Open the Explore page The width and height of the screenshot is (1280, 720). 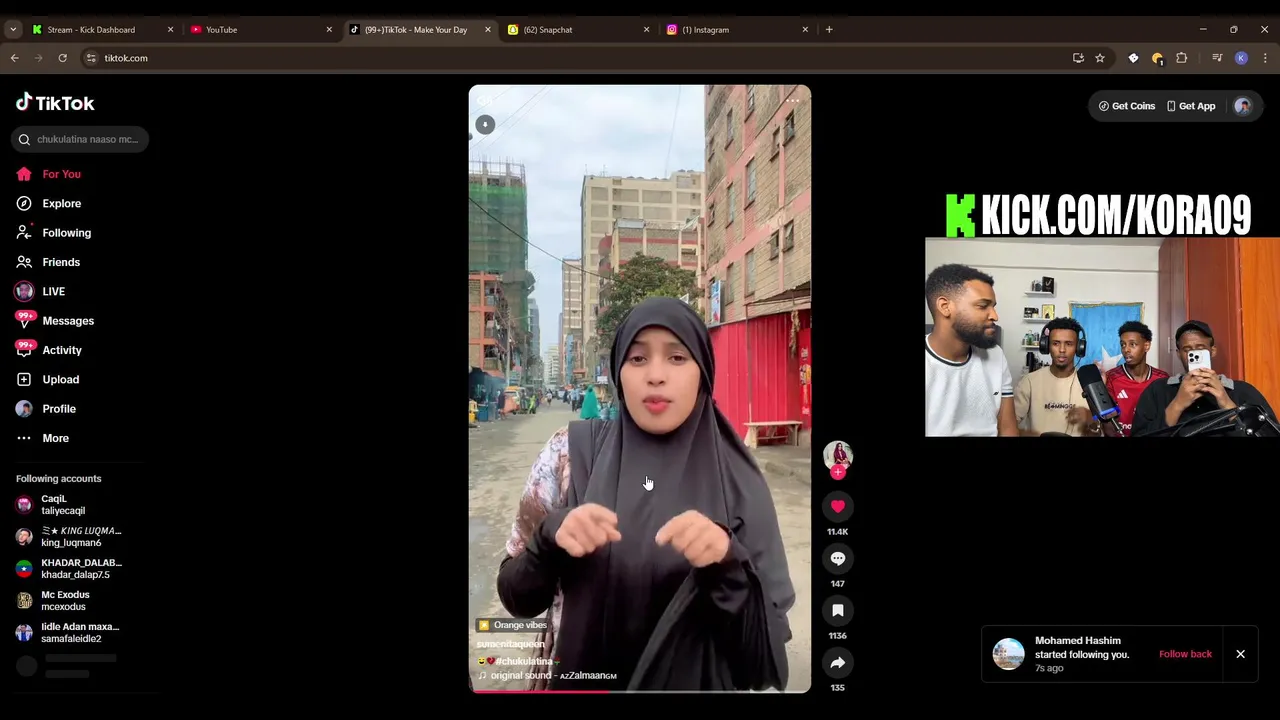(x=48, y=203)
